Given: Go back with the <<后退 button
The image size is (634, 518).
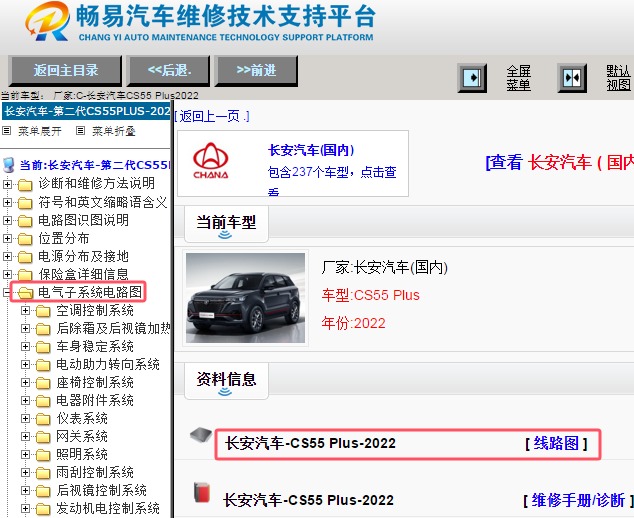Looking at the screenshot, I should tap(169, 71).
